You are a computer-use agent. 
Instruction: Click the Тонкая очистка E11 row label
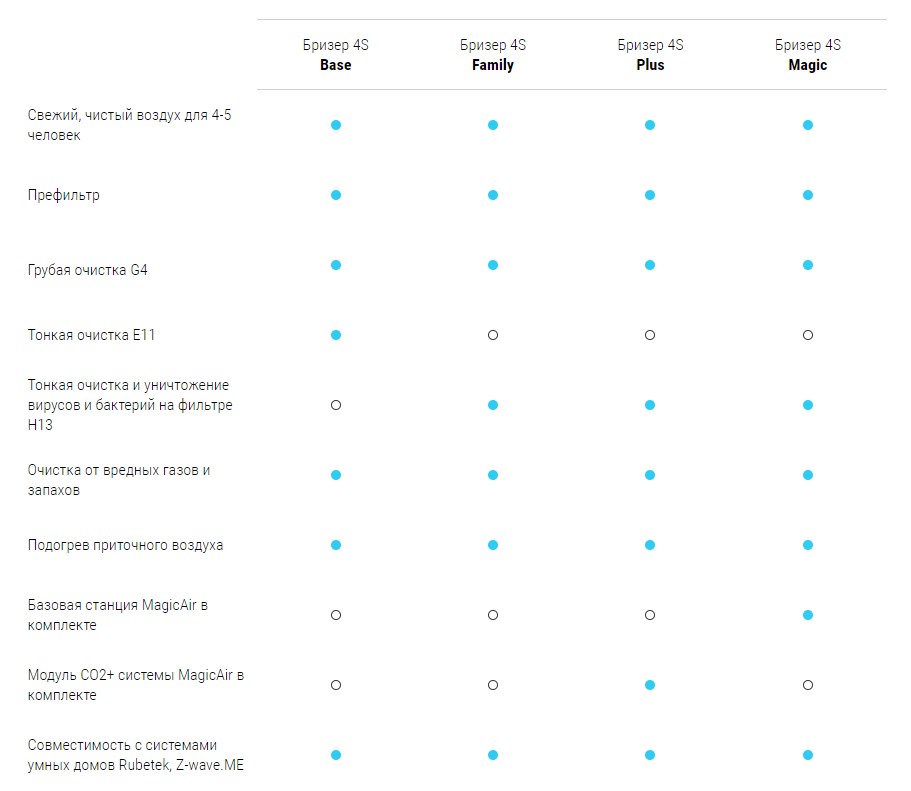click(91, 335)
